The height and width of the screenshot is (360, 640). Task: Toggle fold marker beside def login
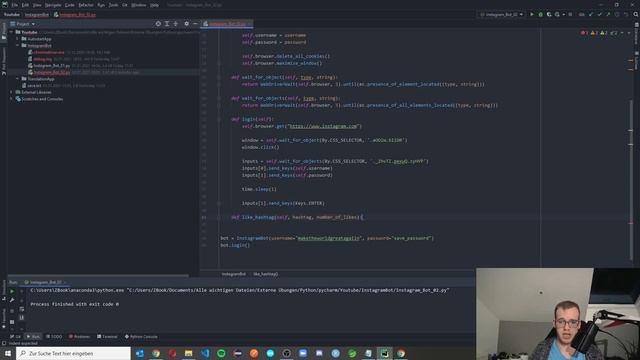click(x=219, y=119)
